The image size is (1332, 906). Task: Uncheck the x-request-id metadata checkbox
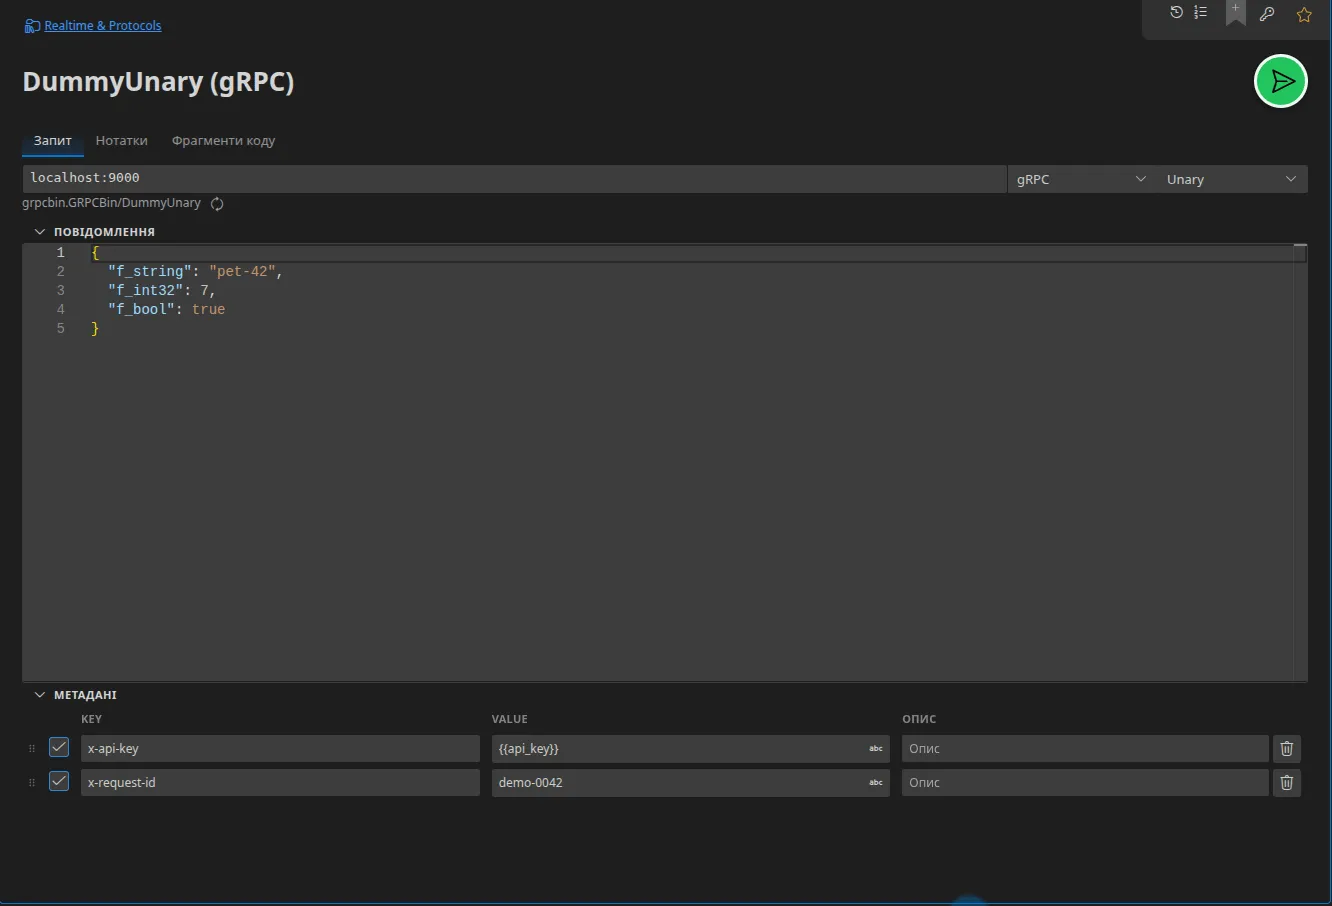[59, 781]
